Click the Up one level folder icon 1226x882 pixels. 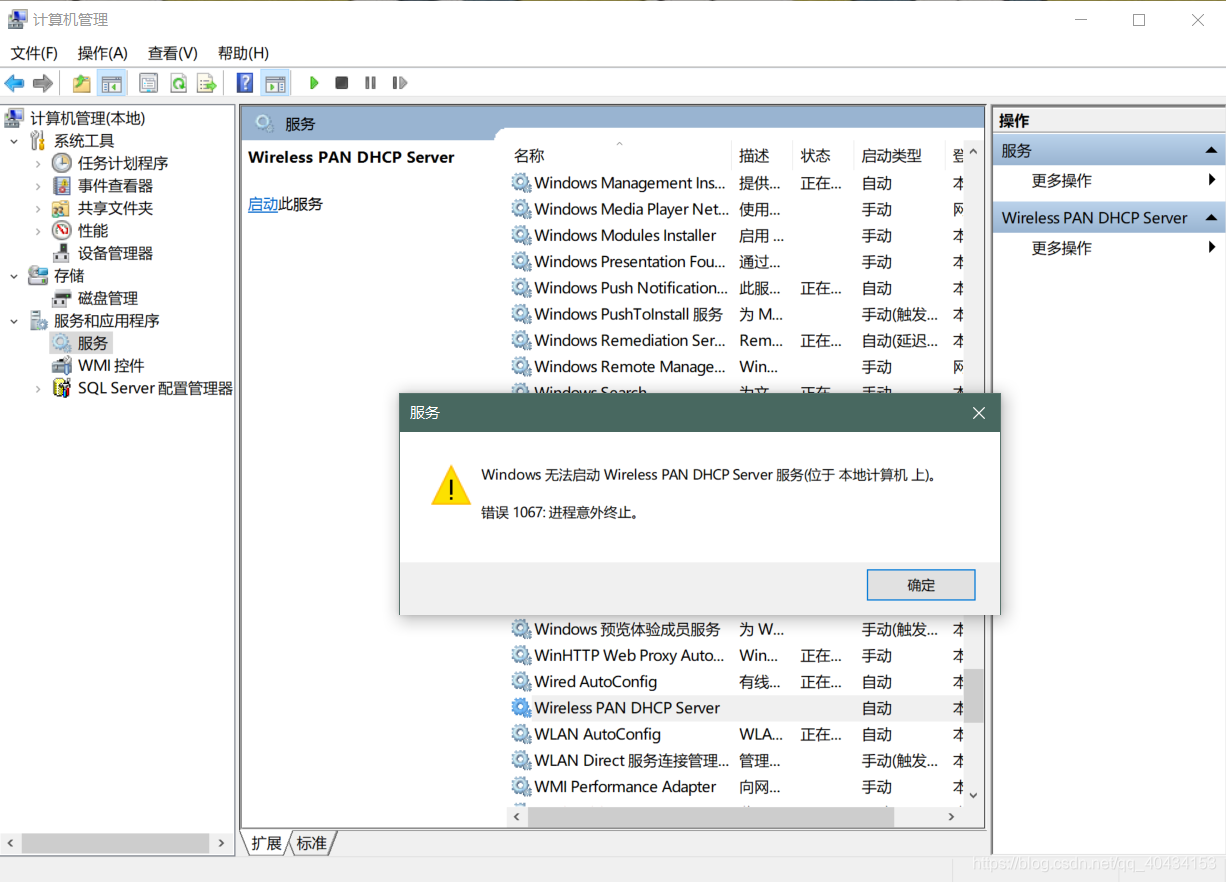(x=82, y=83)
